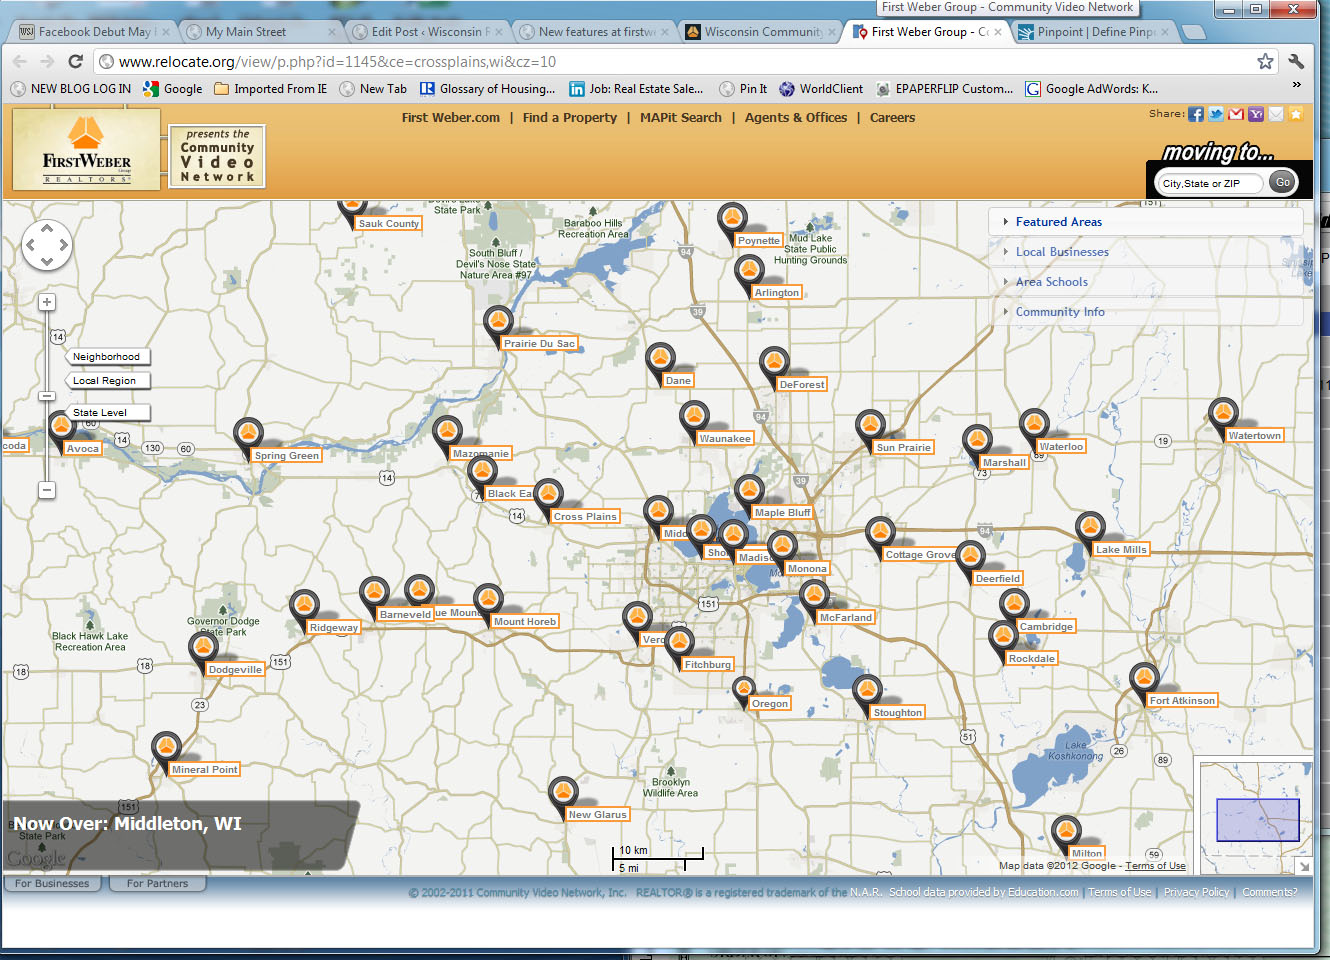Viewport: 1330px width, 960px height.
Task: Click the map pan control circle
Action: [47, 245]
